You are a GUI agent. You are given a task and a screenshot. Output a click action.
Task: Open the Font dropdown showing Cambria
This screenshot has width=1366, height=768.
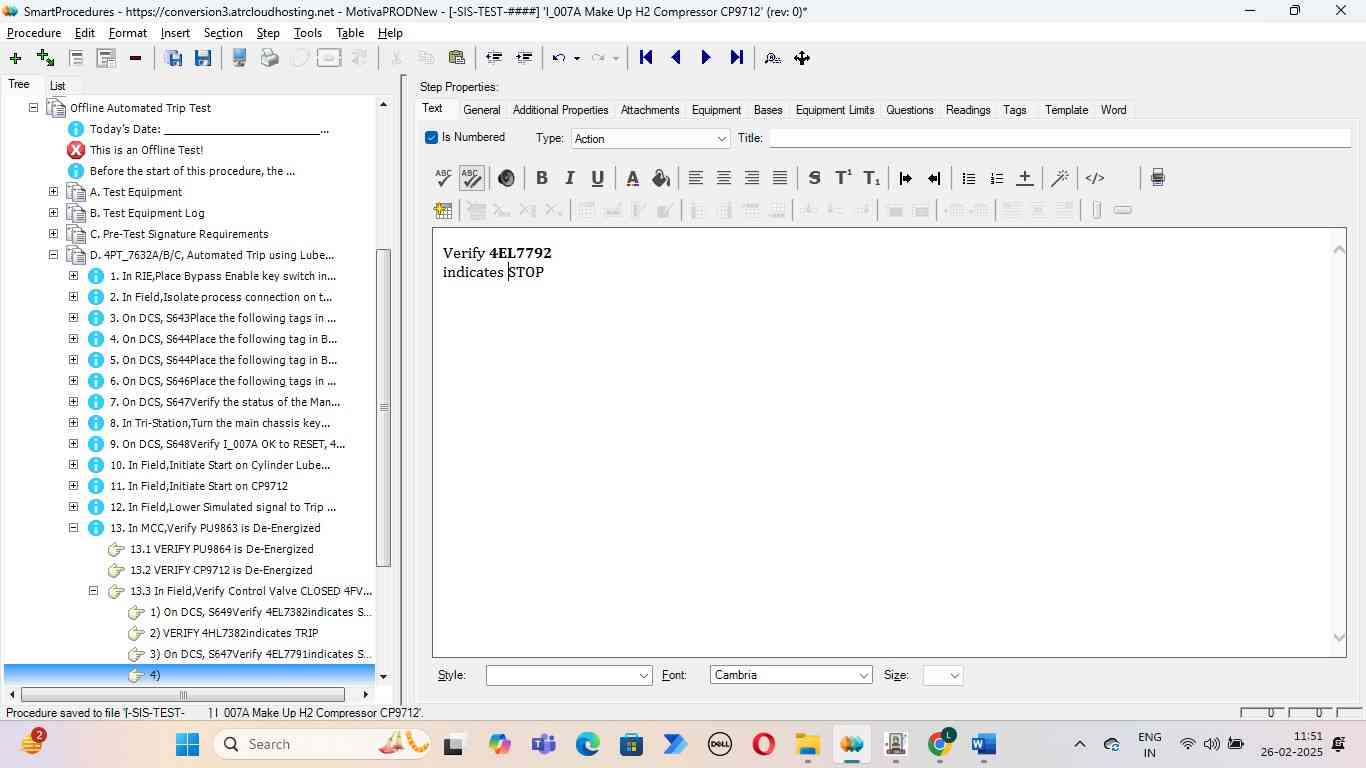click(x=790, y=676)
